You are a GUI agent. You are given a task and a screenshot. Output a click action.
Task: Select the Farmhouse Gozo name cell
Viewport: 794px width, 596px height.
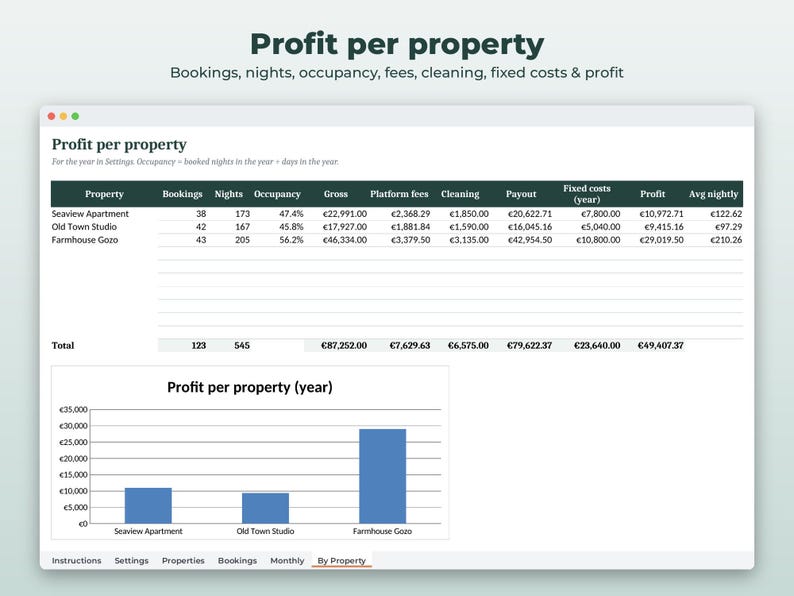(85, 240)
